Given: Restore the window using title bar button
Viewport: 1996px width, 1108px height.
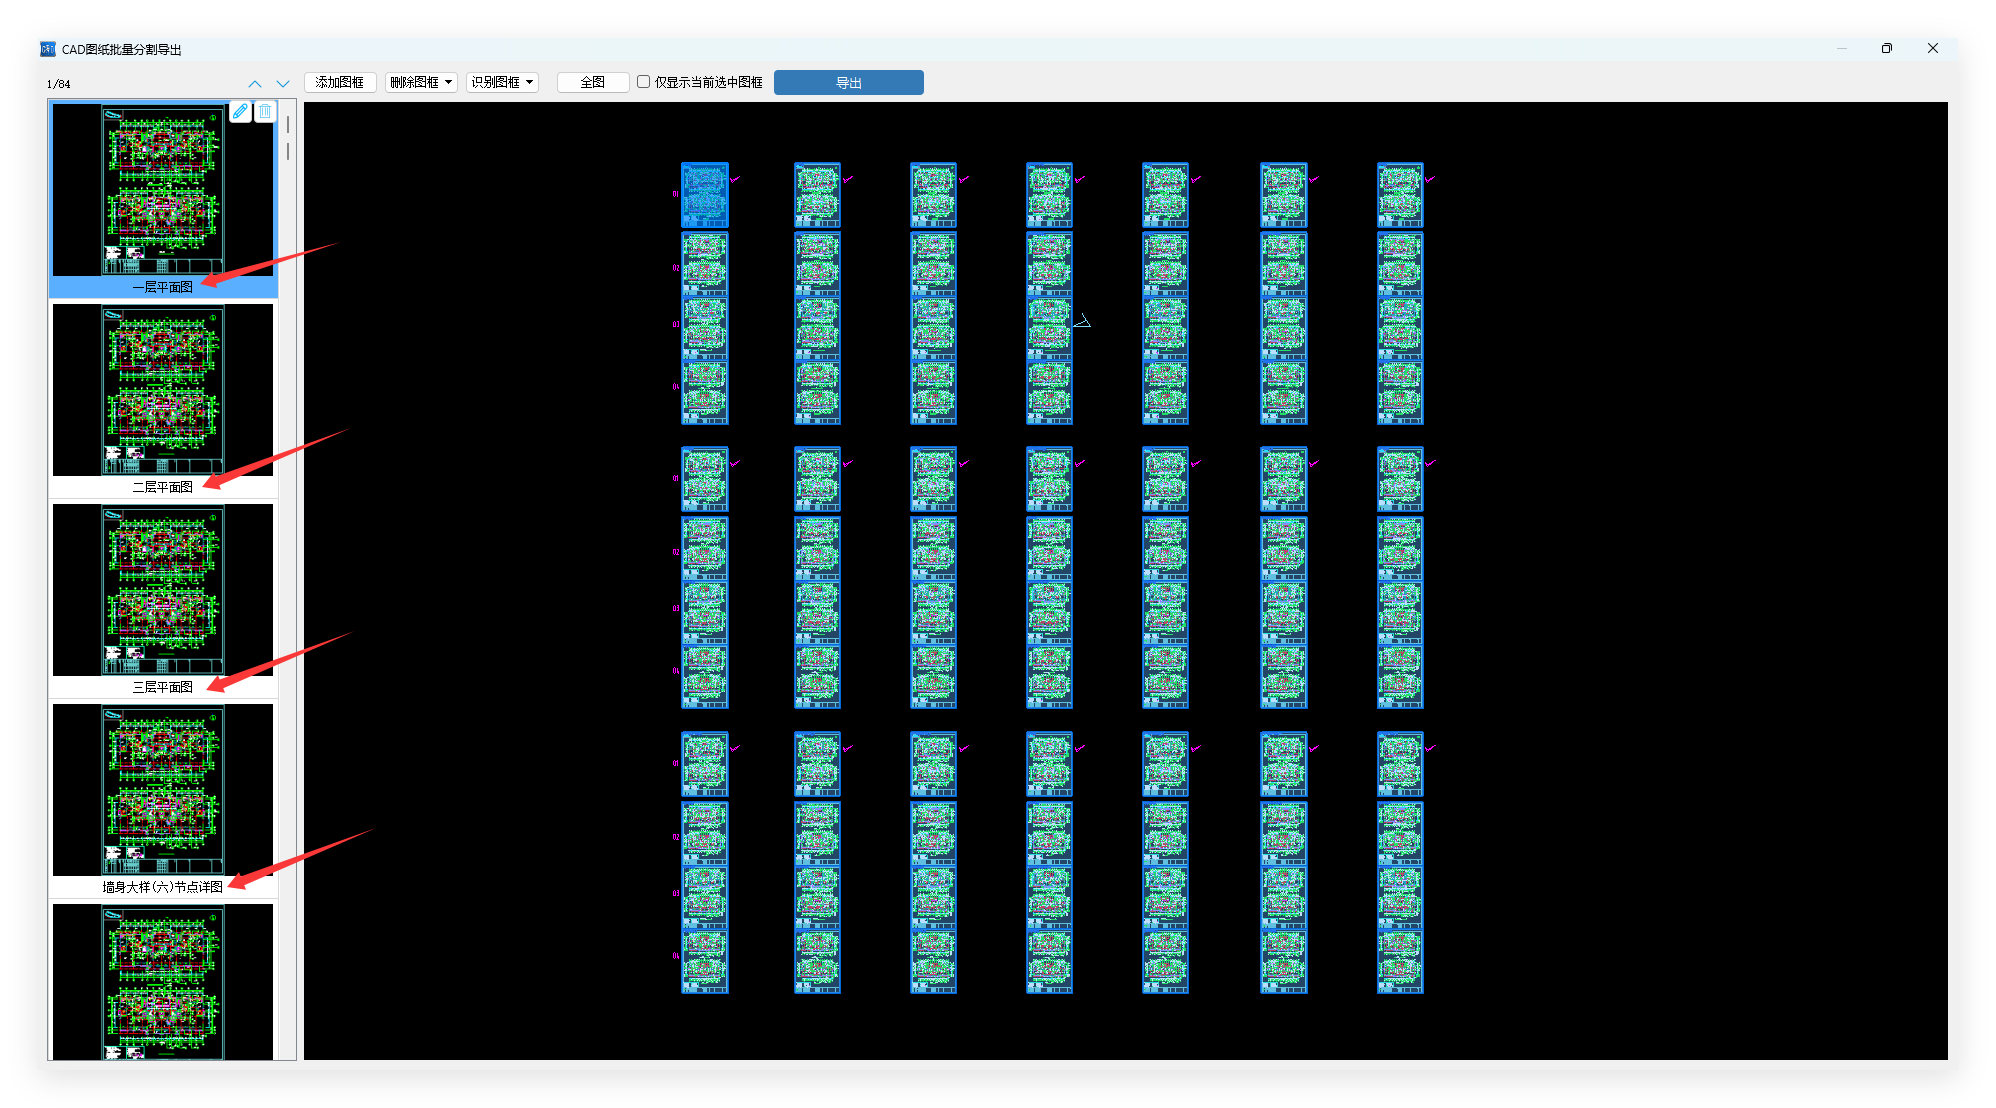Looking at the screenshot, I should [x=1886, y=48].
